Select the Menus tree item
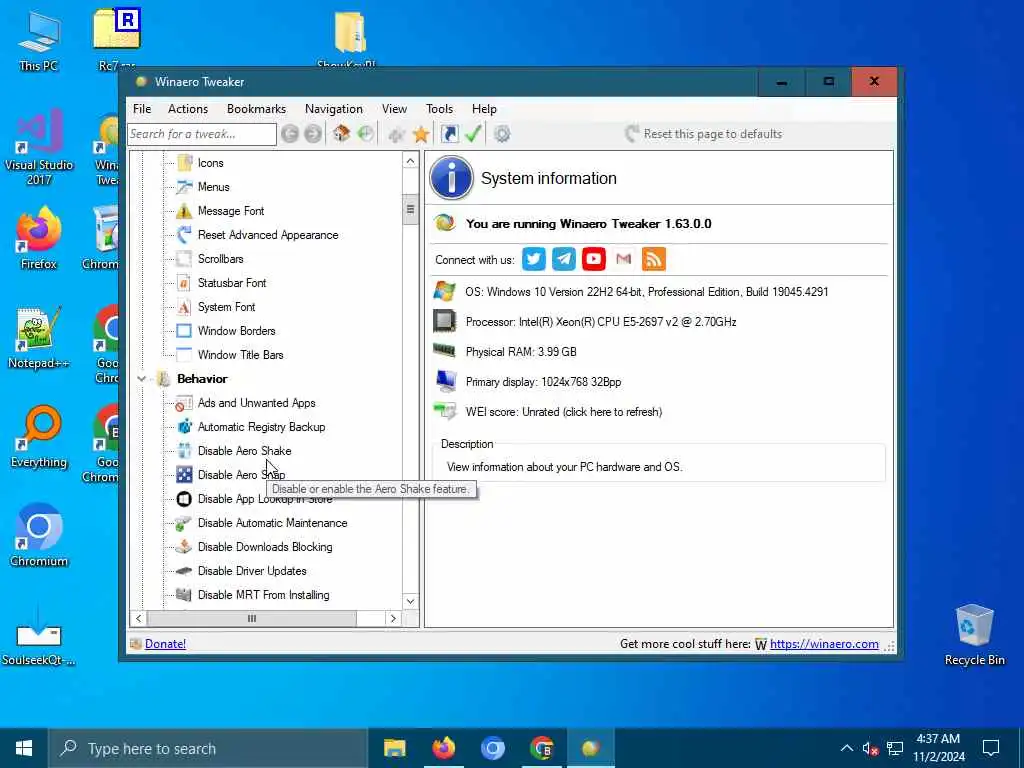 coord(214,187)
